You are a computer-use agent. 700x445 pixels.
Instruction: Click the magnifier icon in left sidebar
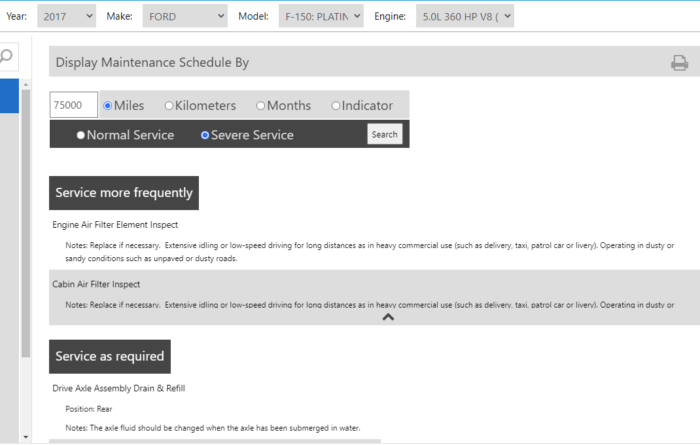[6, 58]
